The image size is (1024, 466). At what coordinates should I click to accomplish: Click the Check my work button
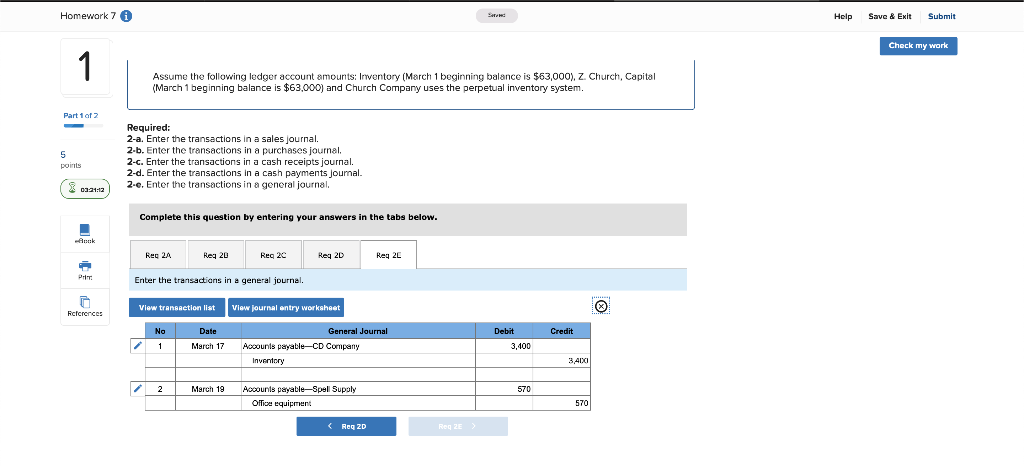pos(918,46)
